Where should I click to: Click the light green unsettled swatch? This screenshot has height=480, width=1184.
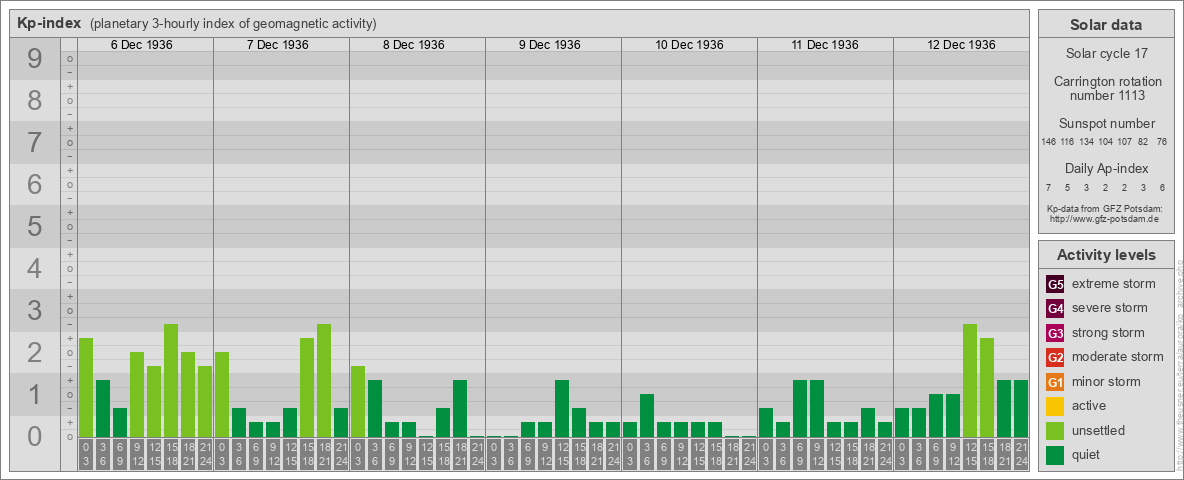click(x=1055, y=430)
